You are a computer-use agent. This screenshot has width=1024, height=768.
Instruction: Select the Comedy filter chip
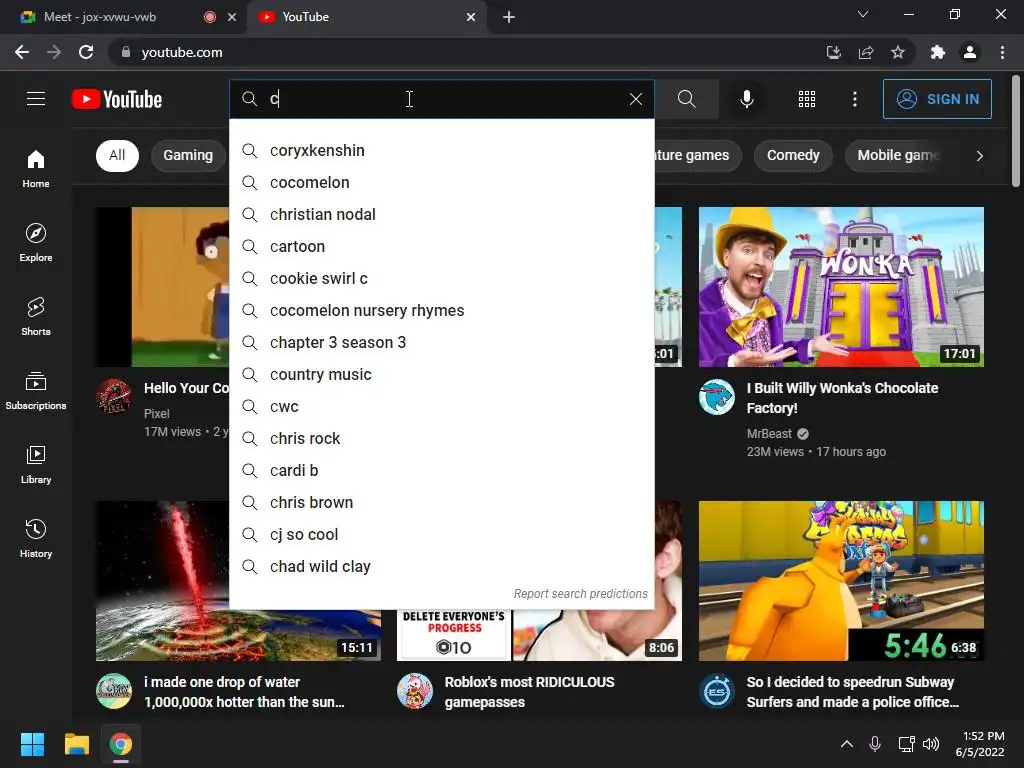pyautogui.click(x=793, y=155)
